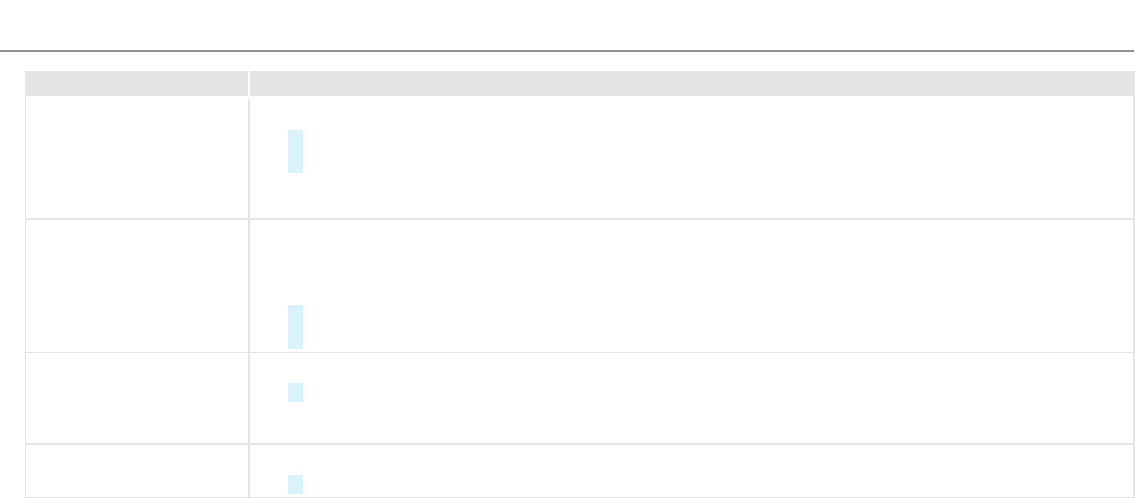This screenshot has height=499, width=1135.
Task: Click the blue highlight in the second row
Action: (295, 327)
